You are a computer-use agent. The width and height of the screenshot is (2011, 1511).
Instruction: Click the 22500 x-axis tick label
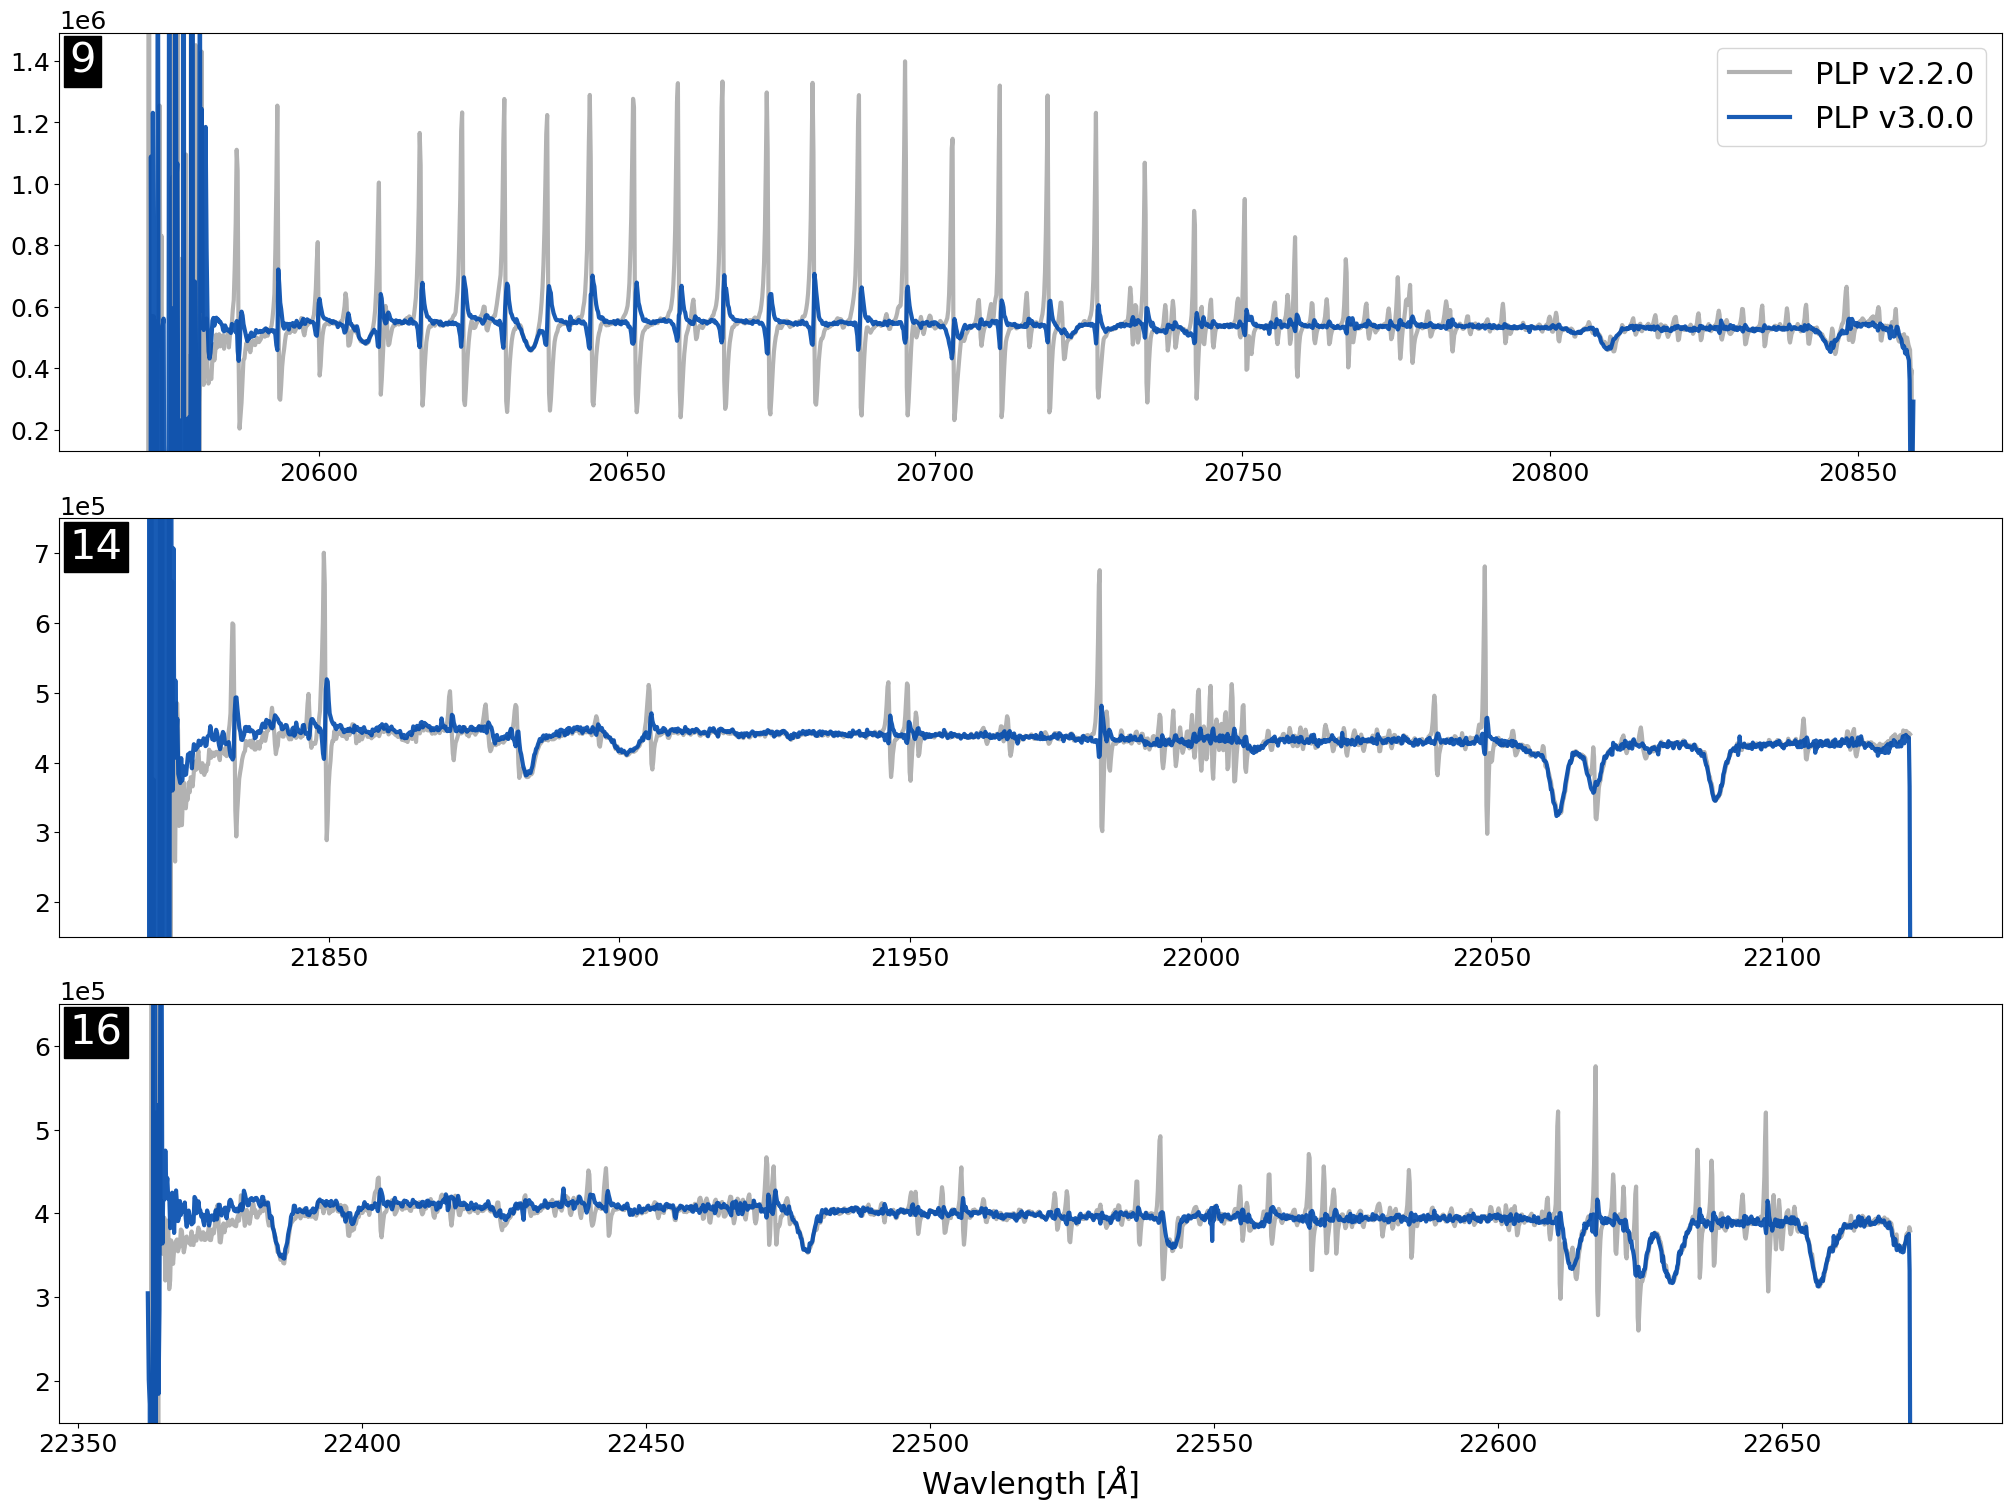tap(930, 1443)
